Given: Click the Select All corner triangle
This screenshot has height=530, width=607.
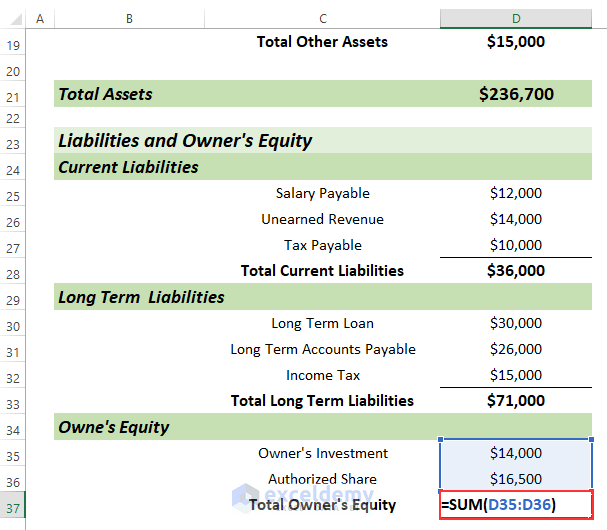Looking at the screenshot, I should coord(13,18).
